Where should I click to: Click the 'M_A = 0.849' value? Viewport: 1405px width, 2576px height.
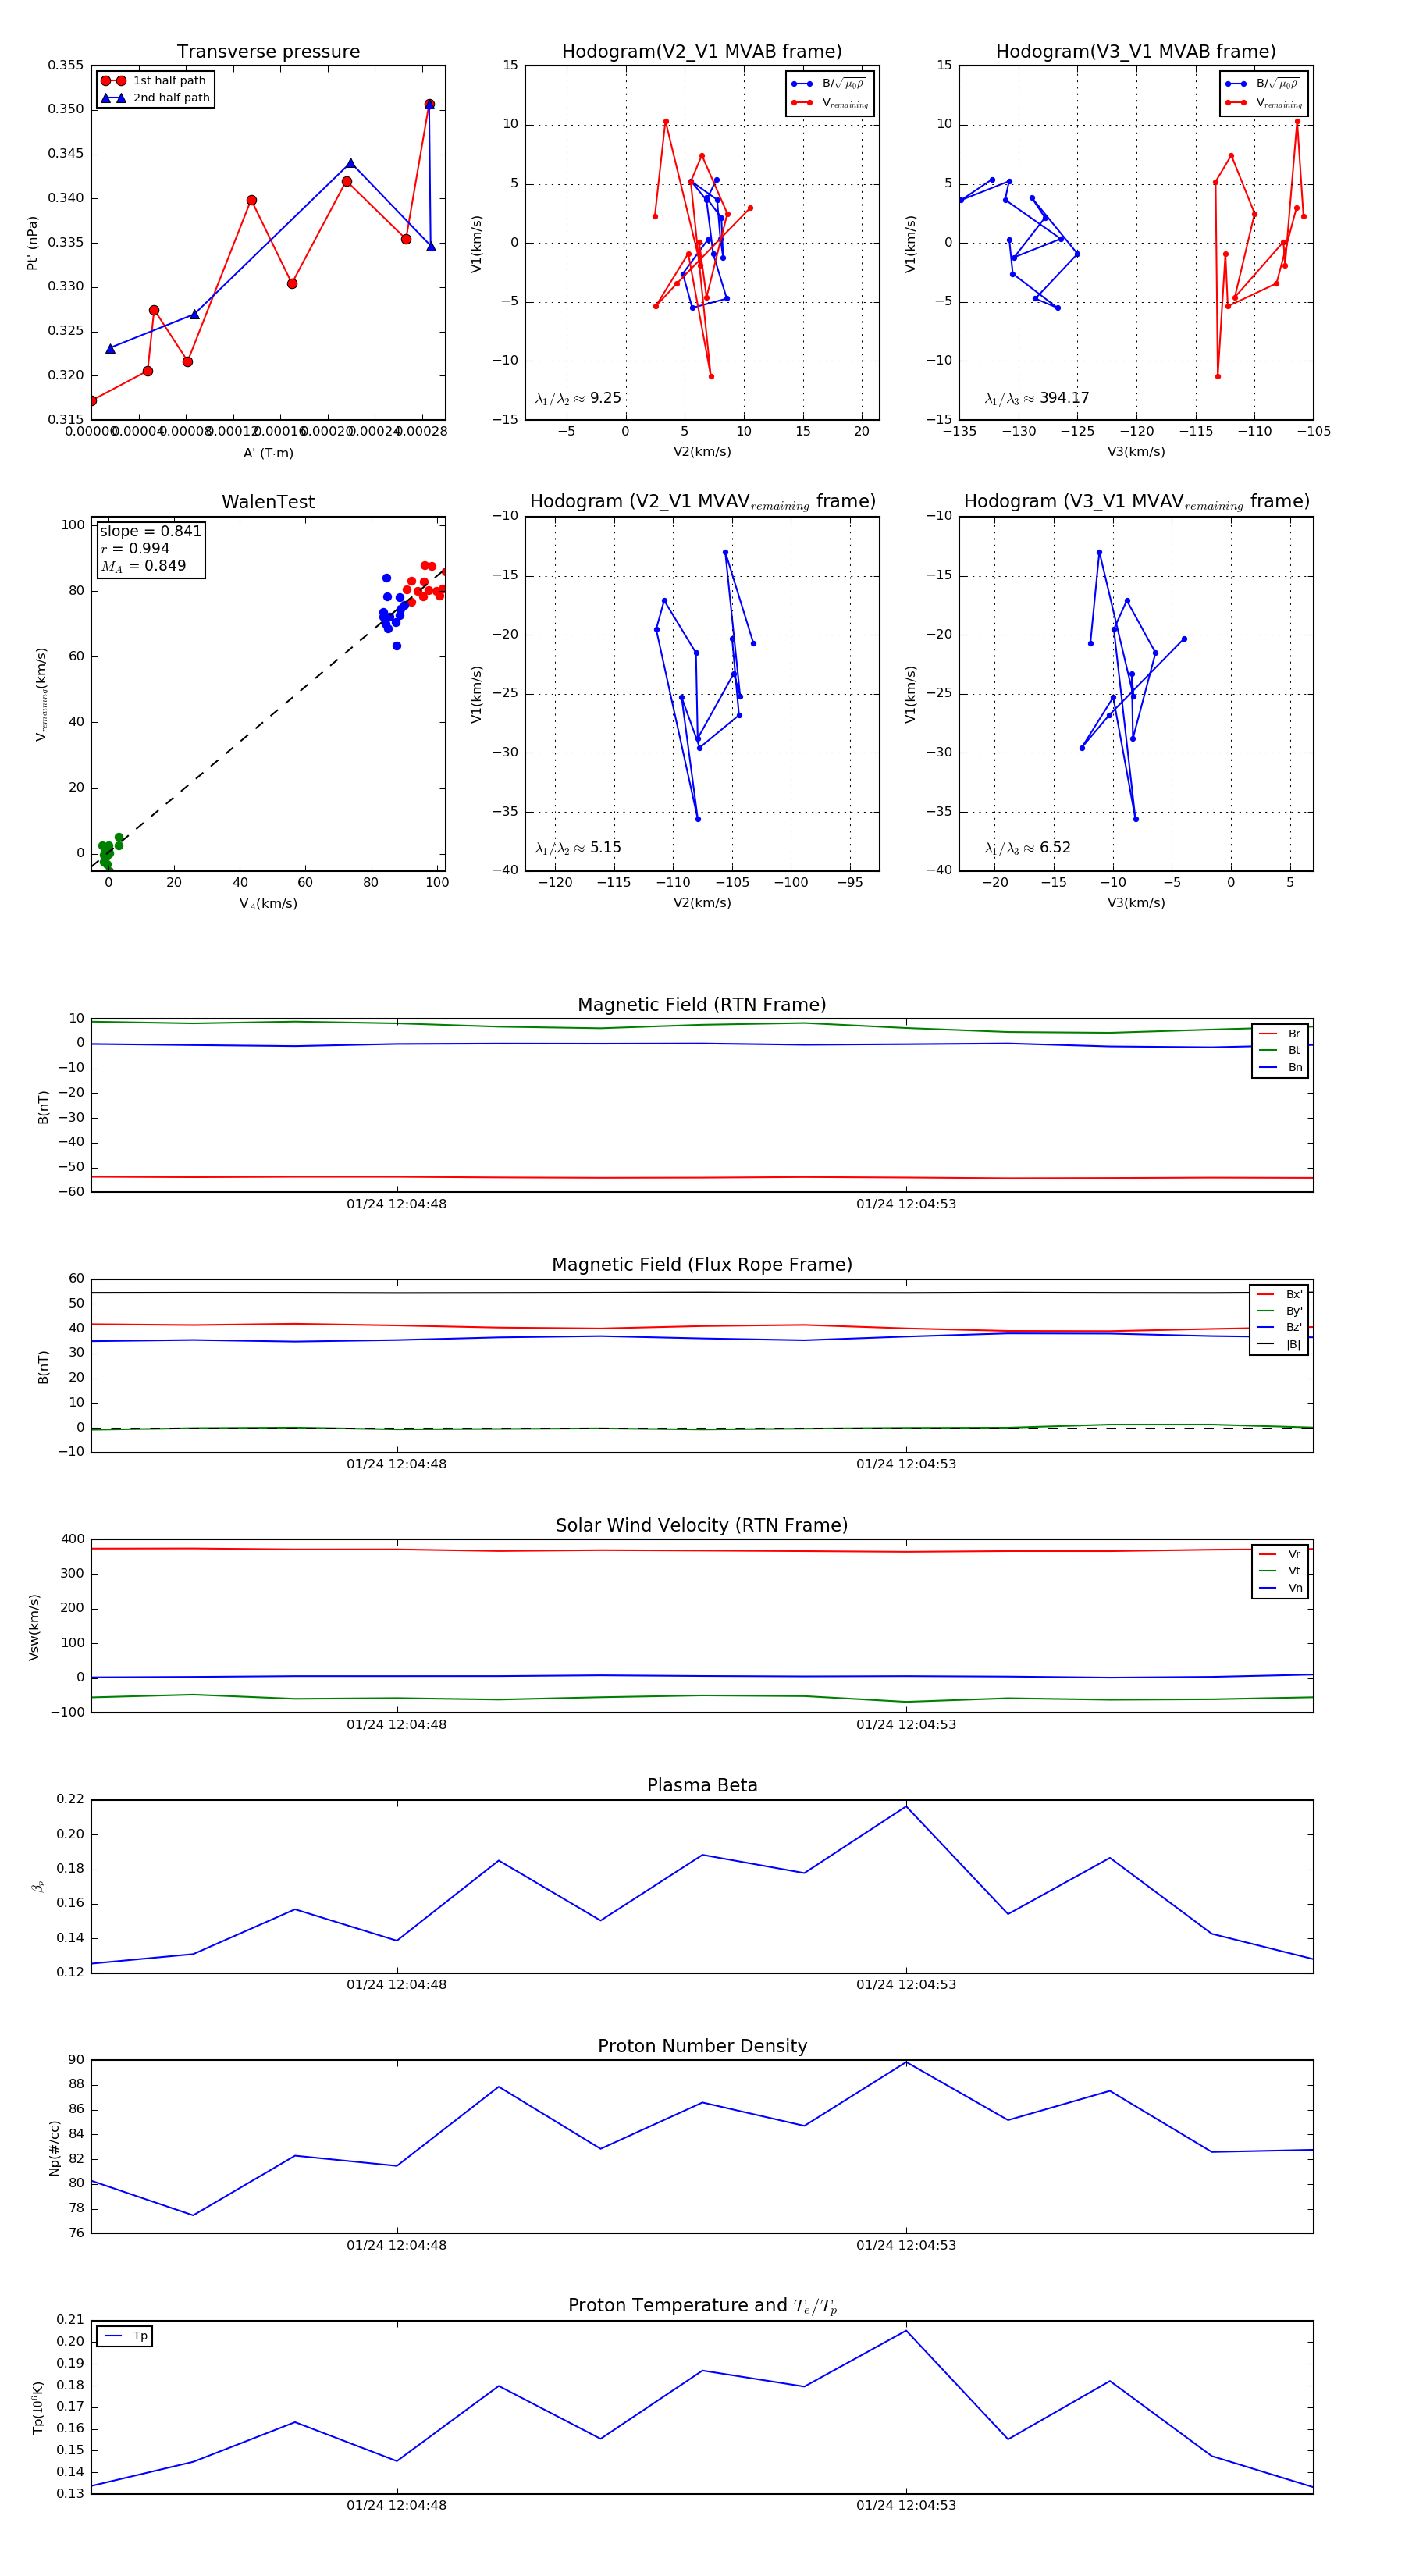click(x=143, y=566)
